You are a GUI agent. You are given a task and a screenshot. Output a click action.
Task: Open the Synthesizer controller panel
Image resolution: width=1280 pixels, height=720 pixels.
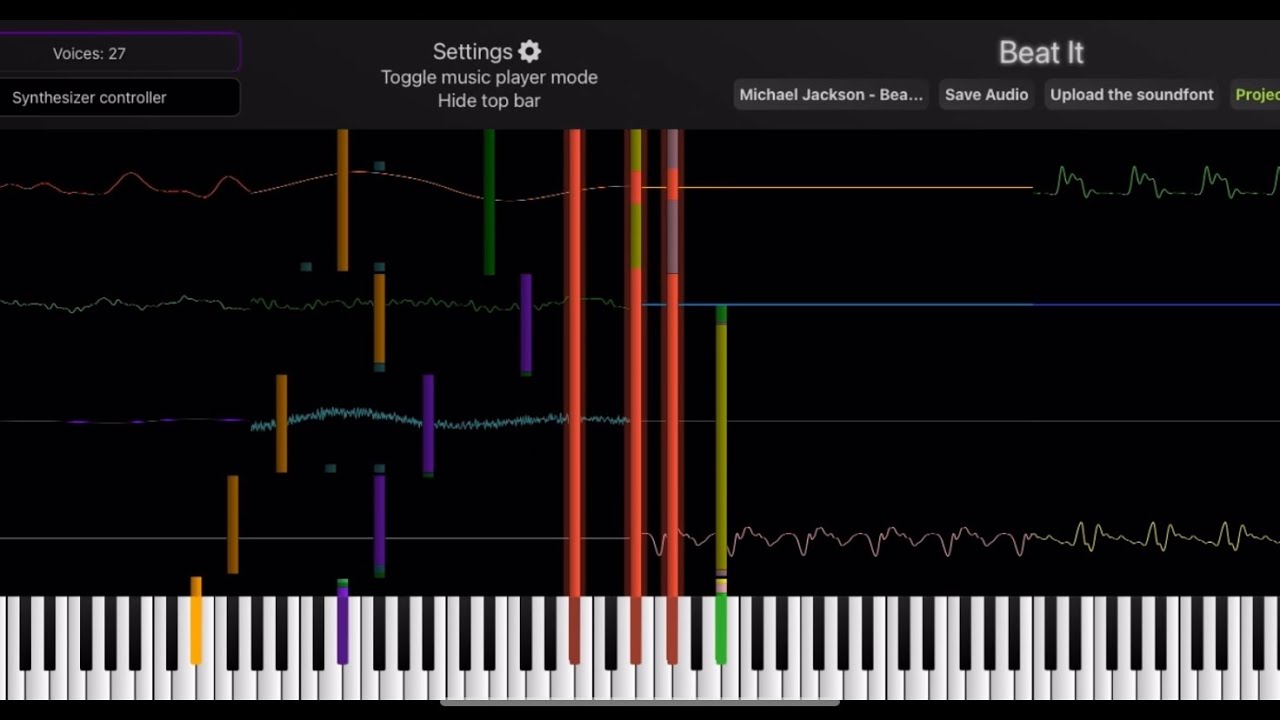pos(119,97)
